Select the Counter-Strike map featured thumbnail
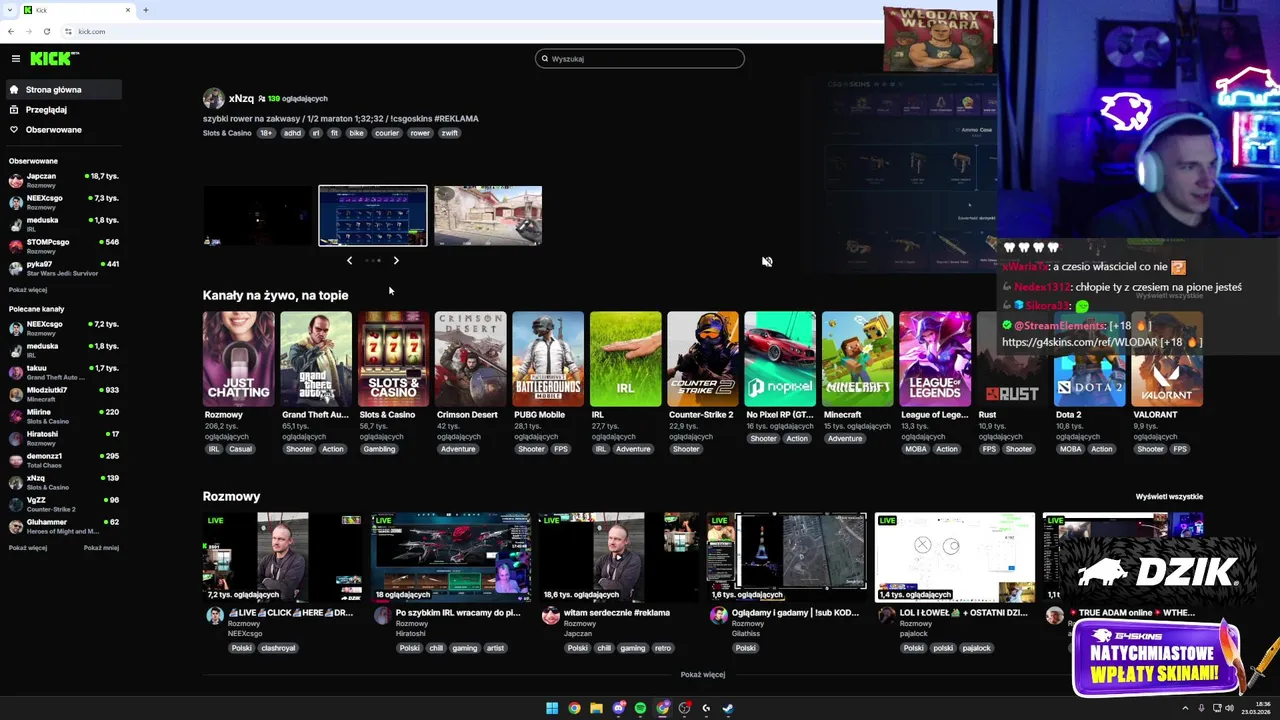Screen dimensions: 1280x720 click(x=488, y=215)
